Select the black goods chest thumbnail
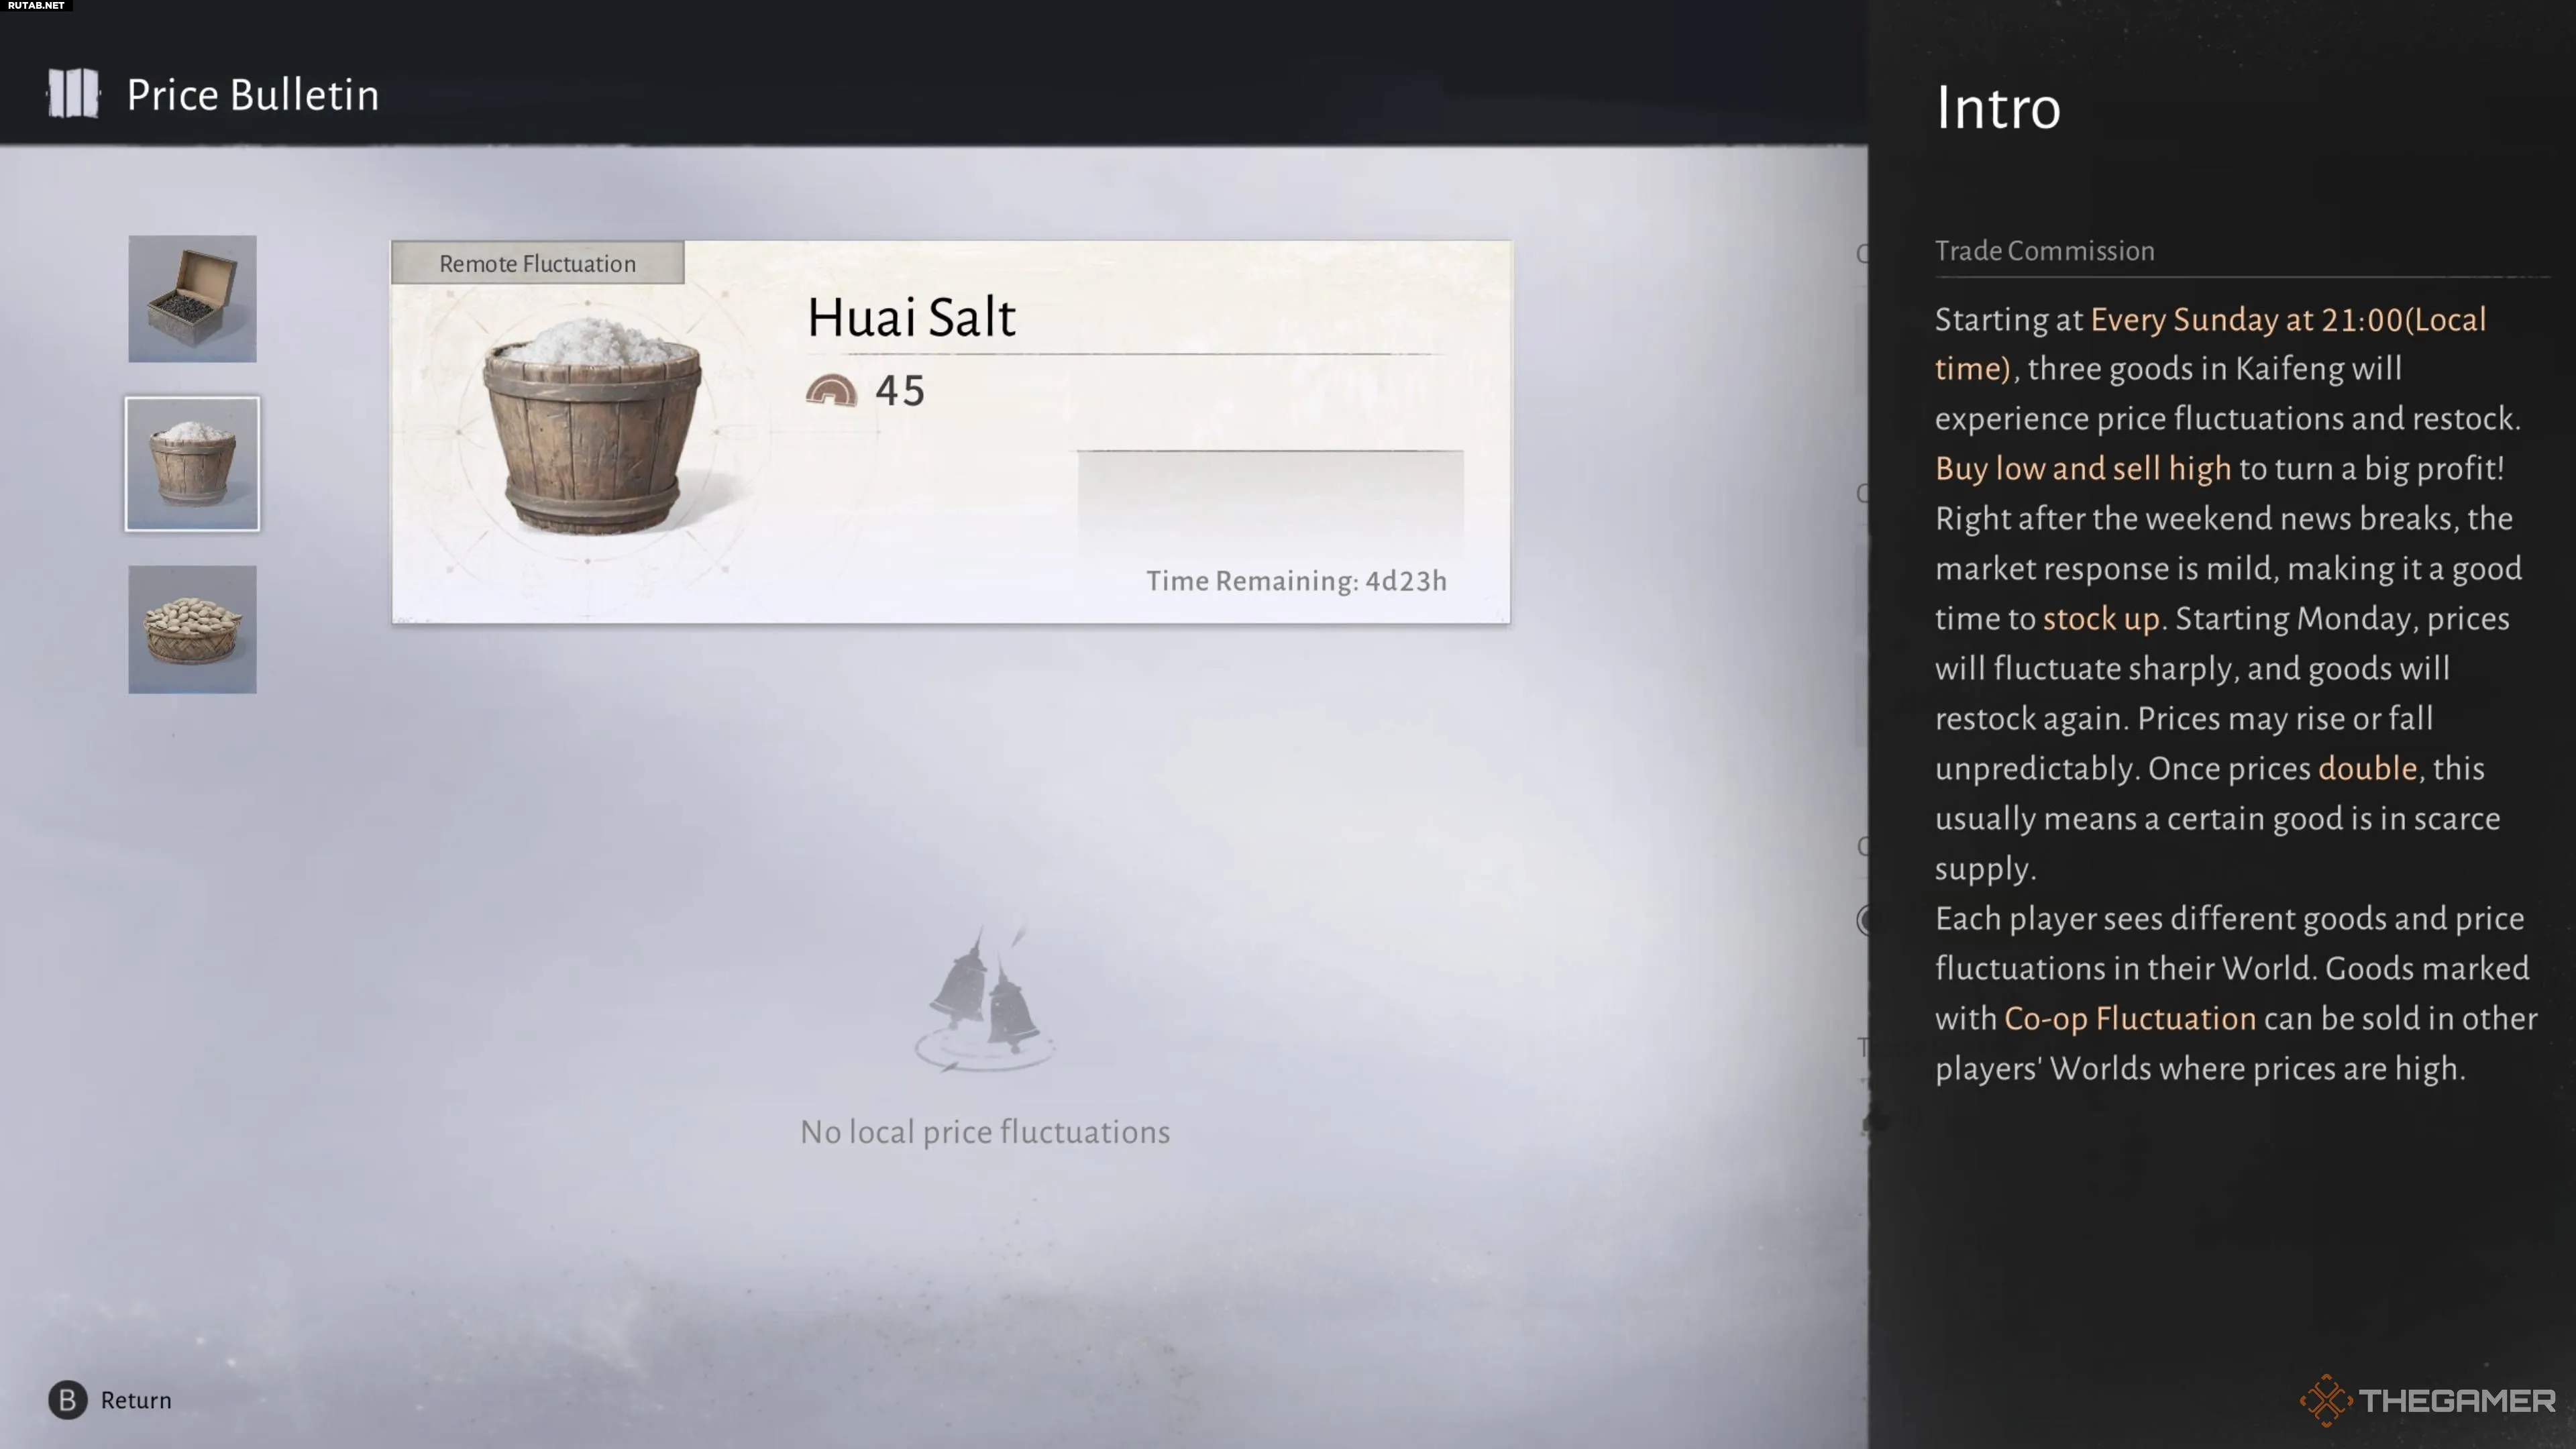The height and width of the screenshot is (1449, 2576). pyautogui.click(x=192, y=299)
